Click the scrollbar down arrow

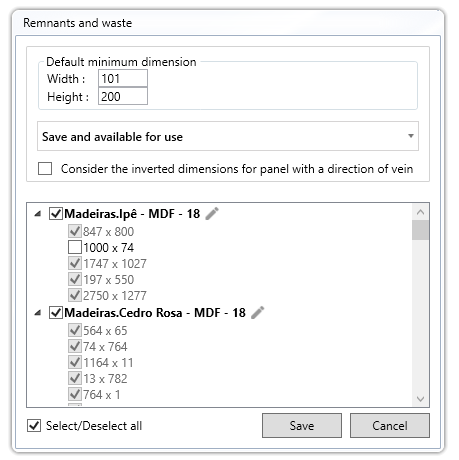420,399
